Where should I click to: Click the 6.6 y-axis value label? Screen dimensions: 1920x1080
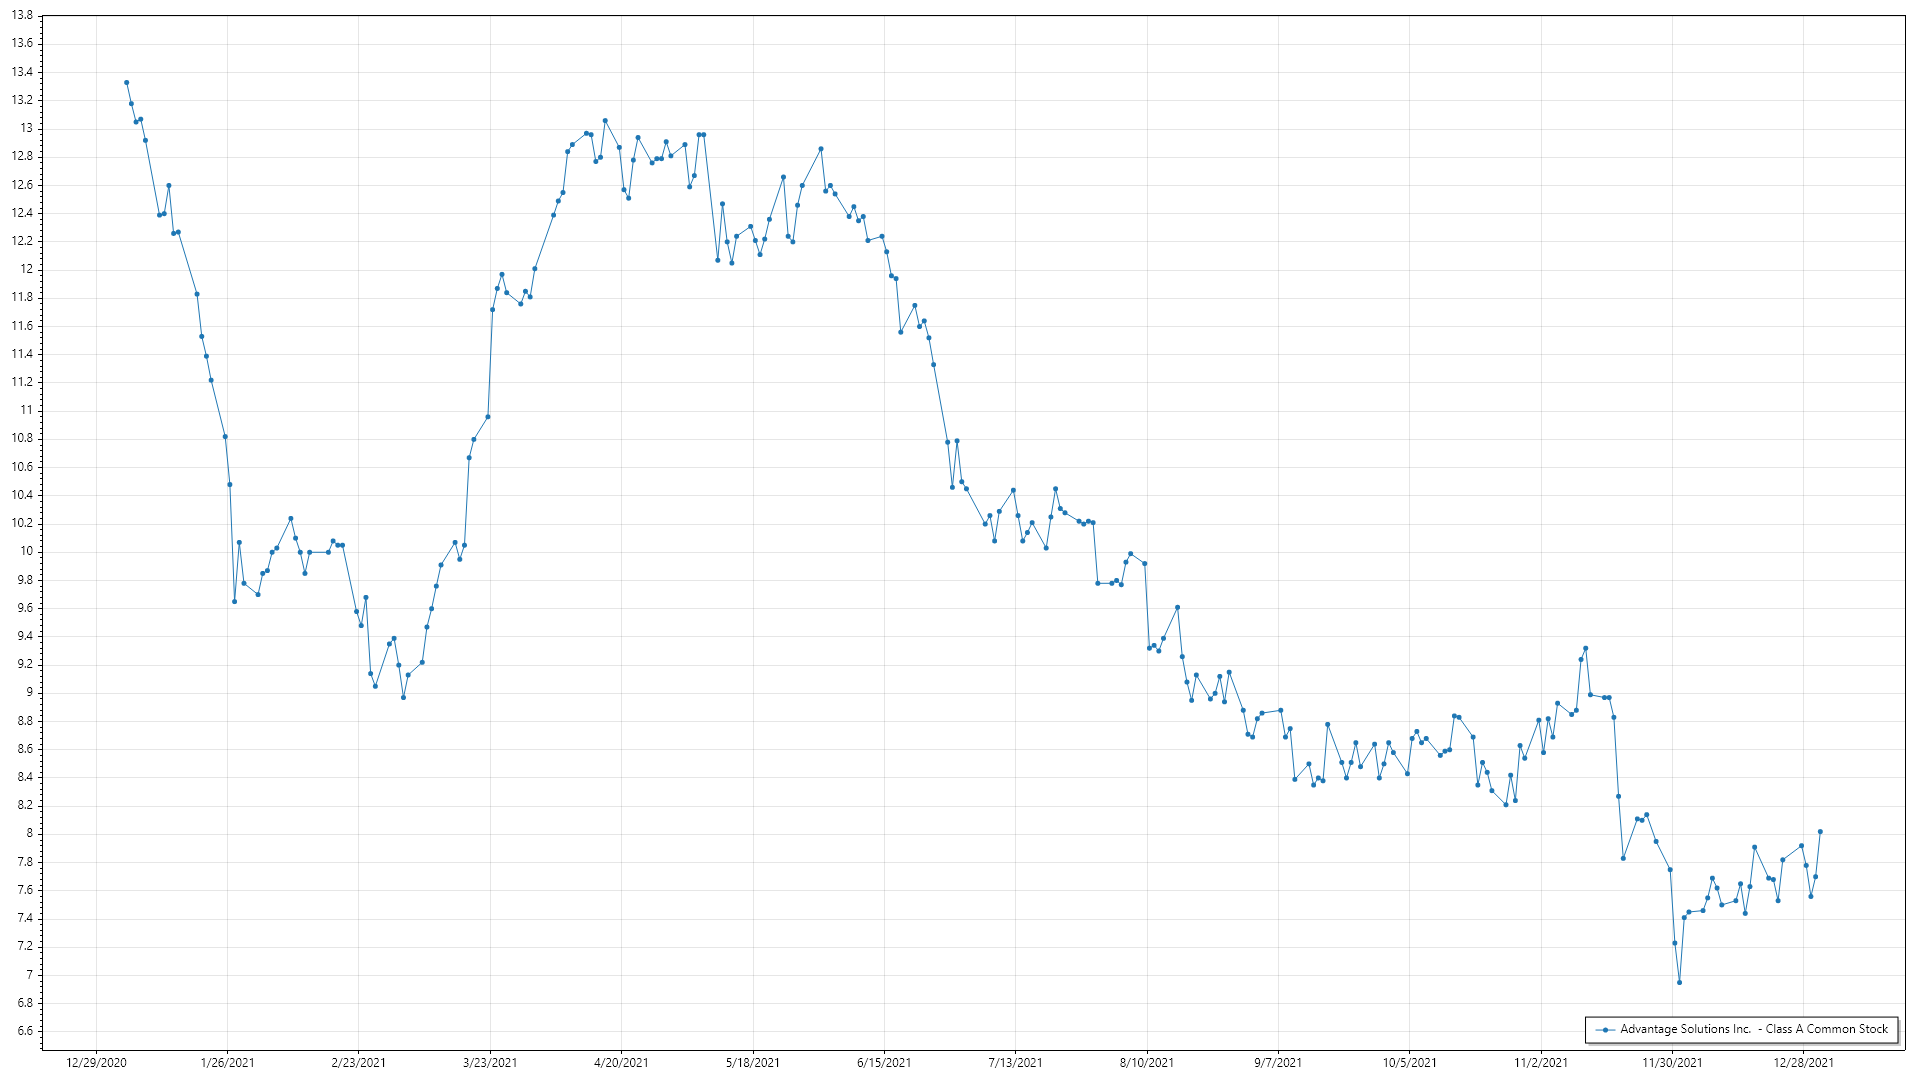coord(24,1031)
